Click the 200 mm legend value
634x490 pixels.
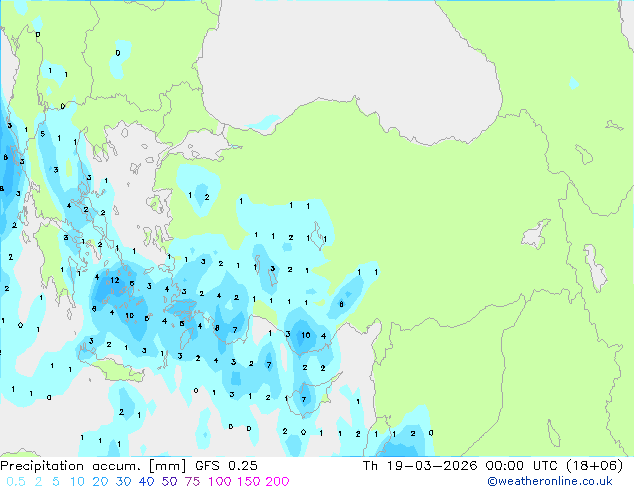click(x=277, y=482)
